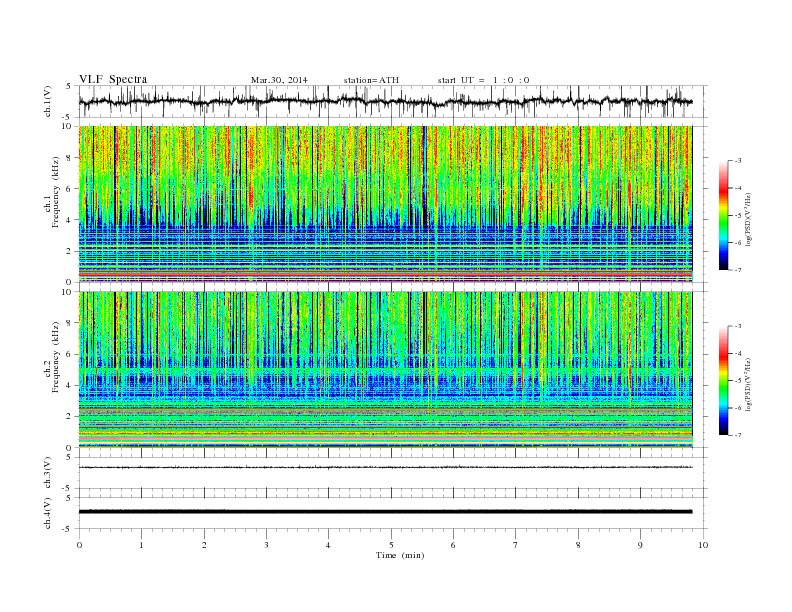Click the 'ch.3(V)' axis label
The image size is (792, 612).
[x=48, y=473]
